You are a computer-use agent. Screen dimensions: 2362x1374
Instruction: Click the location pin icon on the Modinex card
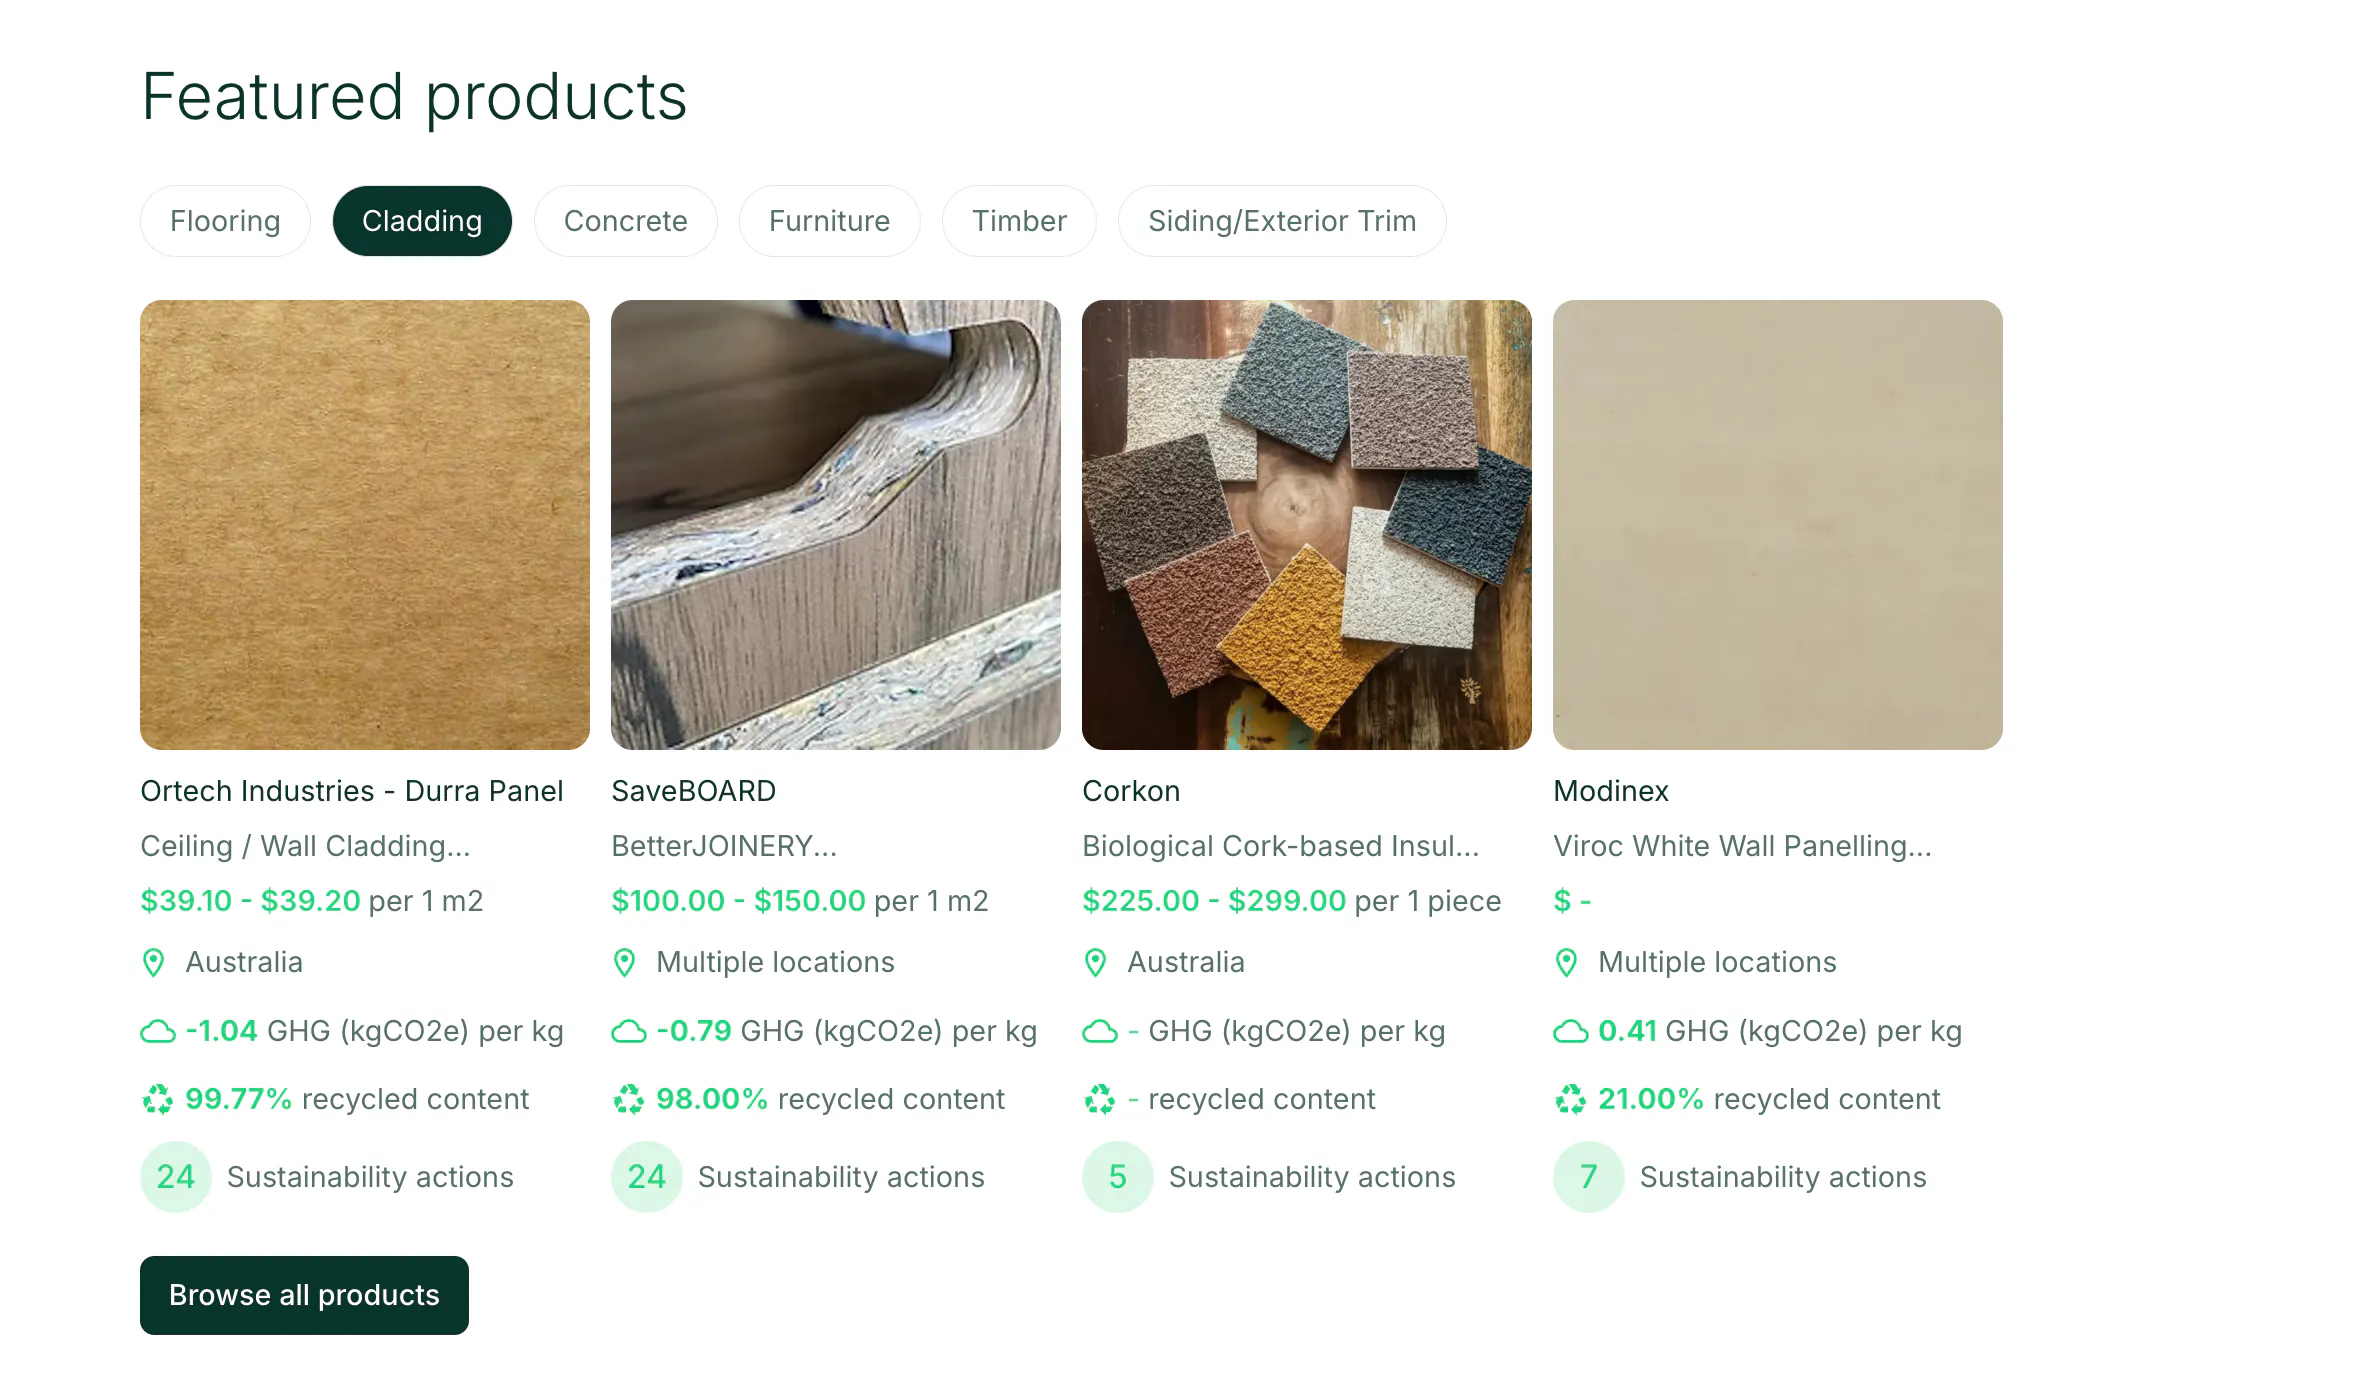[1567, 962]
